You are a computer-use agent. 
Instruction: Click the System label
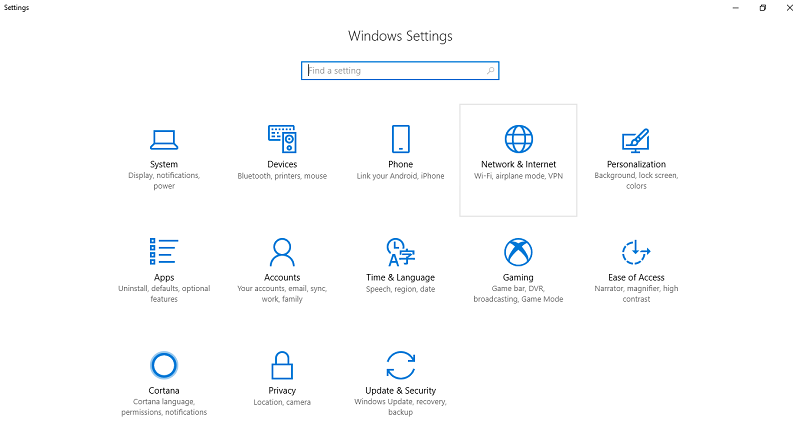(x=164, y=164)
